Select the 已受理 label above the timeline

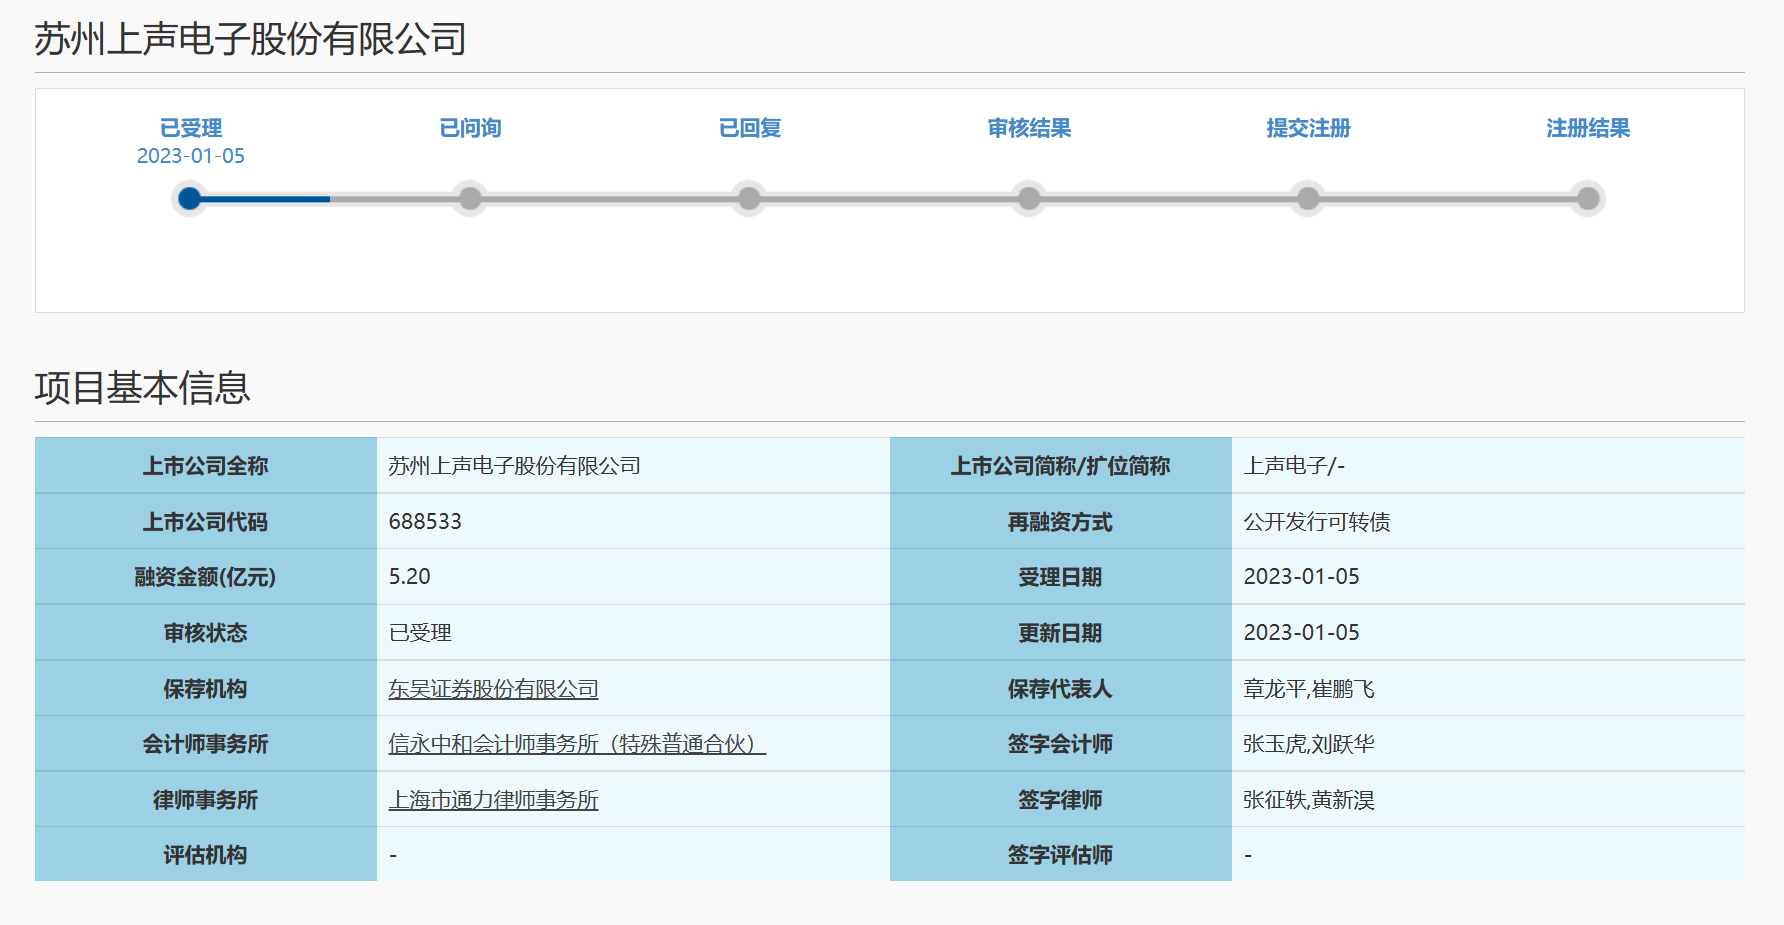[191, 128]
